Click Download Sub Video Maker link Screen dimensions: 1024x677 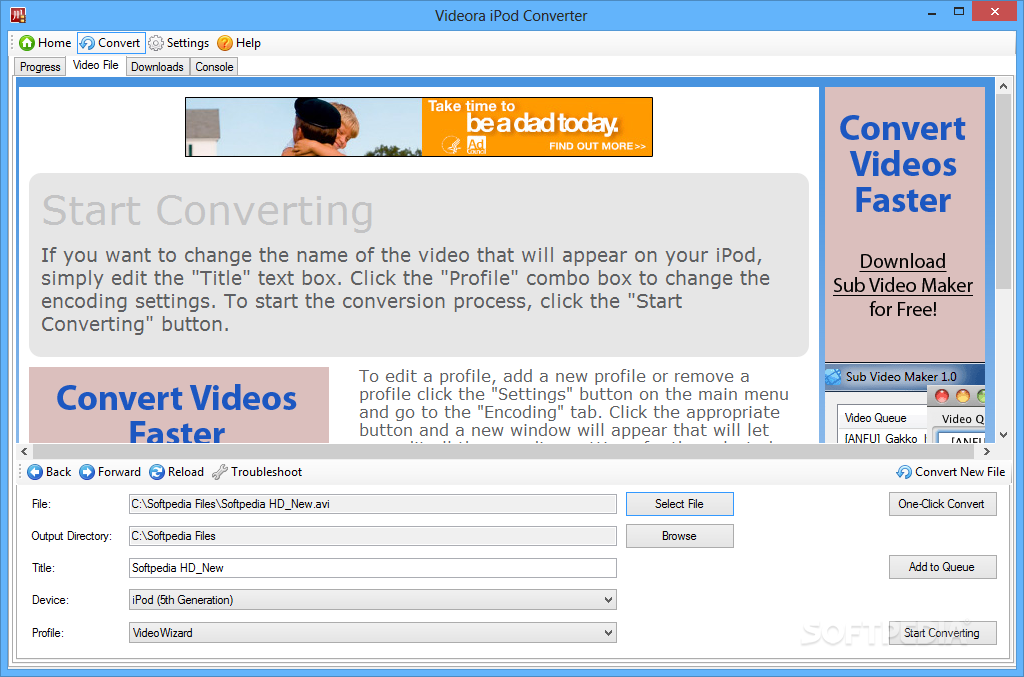903,274
